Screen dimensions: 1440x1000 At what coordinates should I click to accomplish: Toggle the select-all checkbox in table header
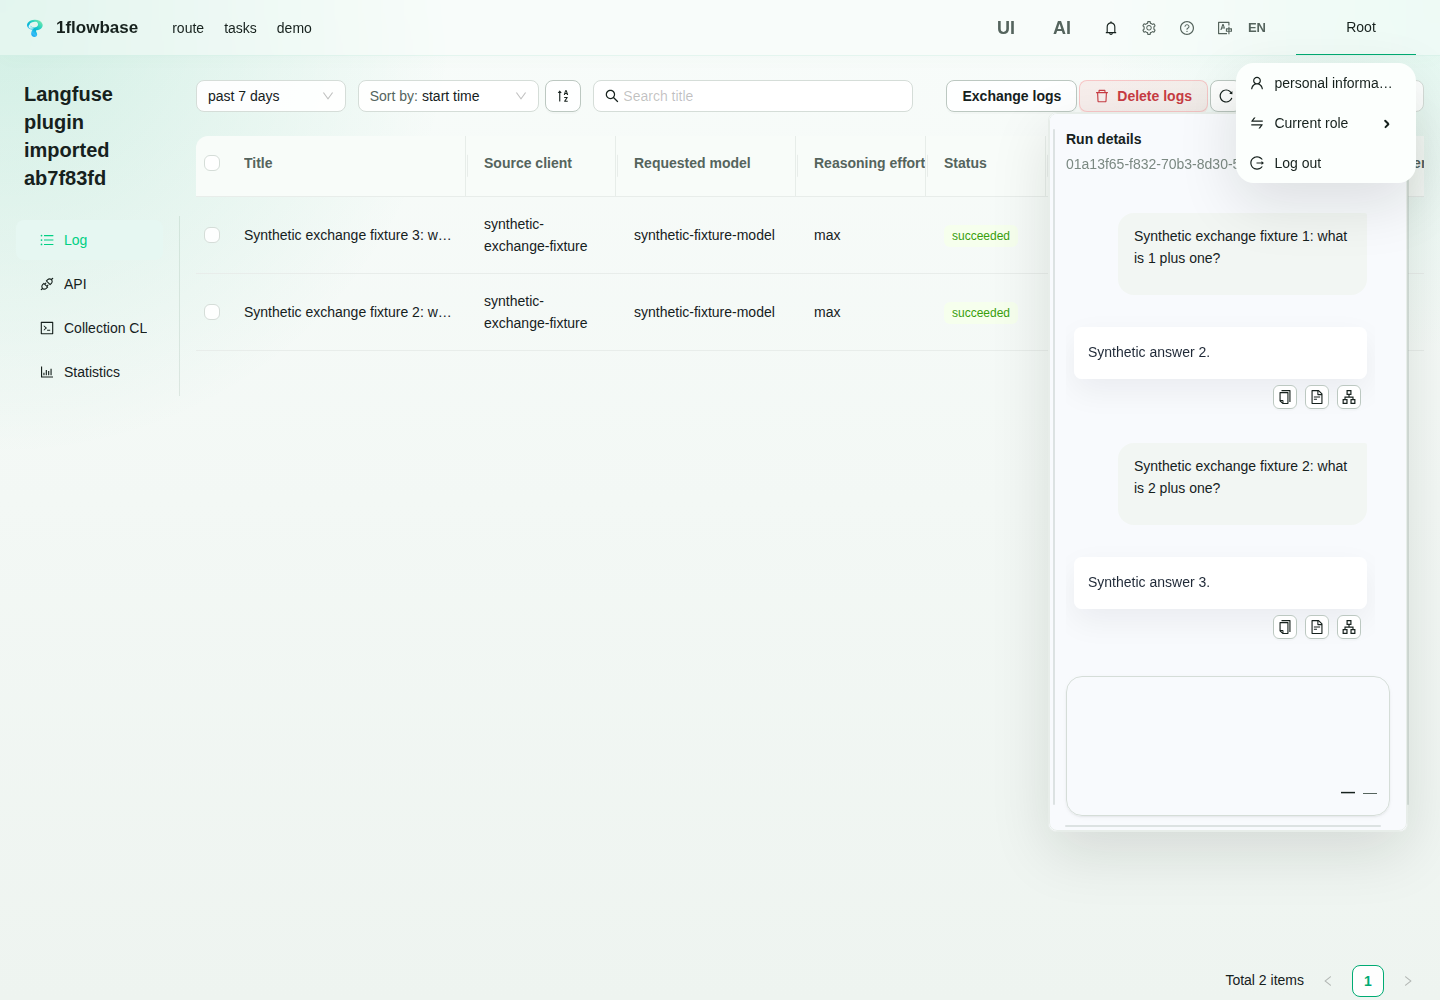[212, 163]
